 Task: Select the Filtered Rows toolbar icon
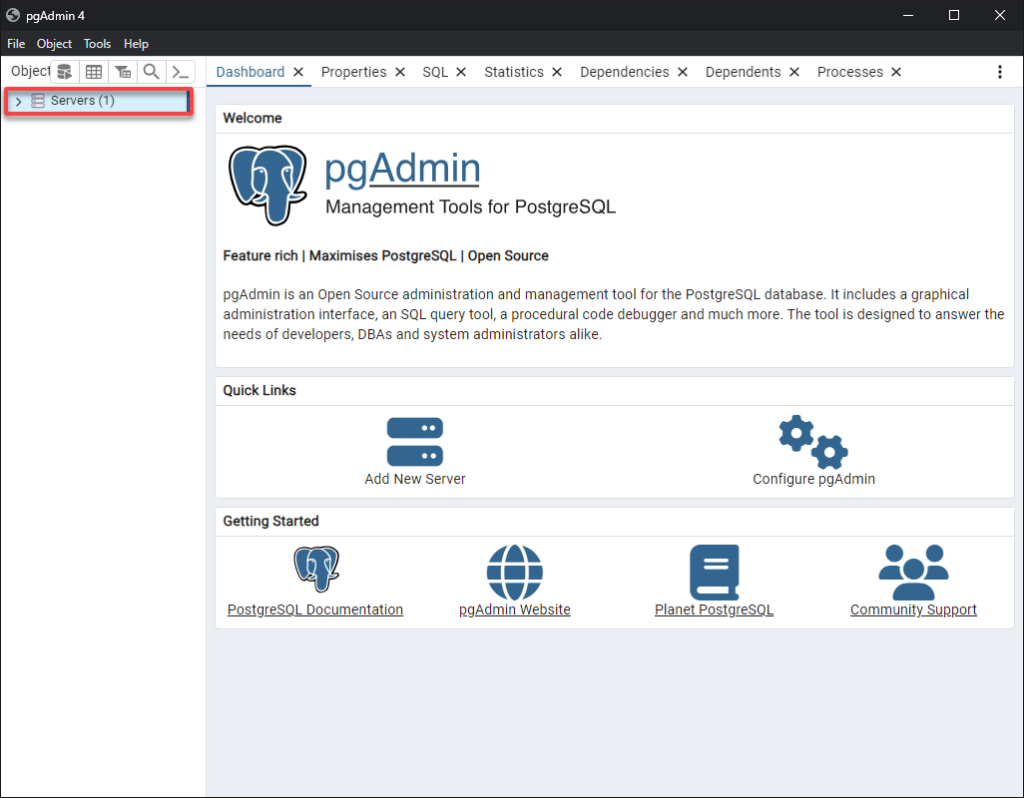[x=122, y=71]
